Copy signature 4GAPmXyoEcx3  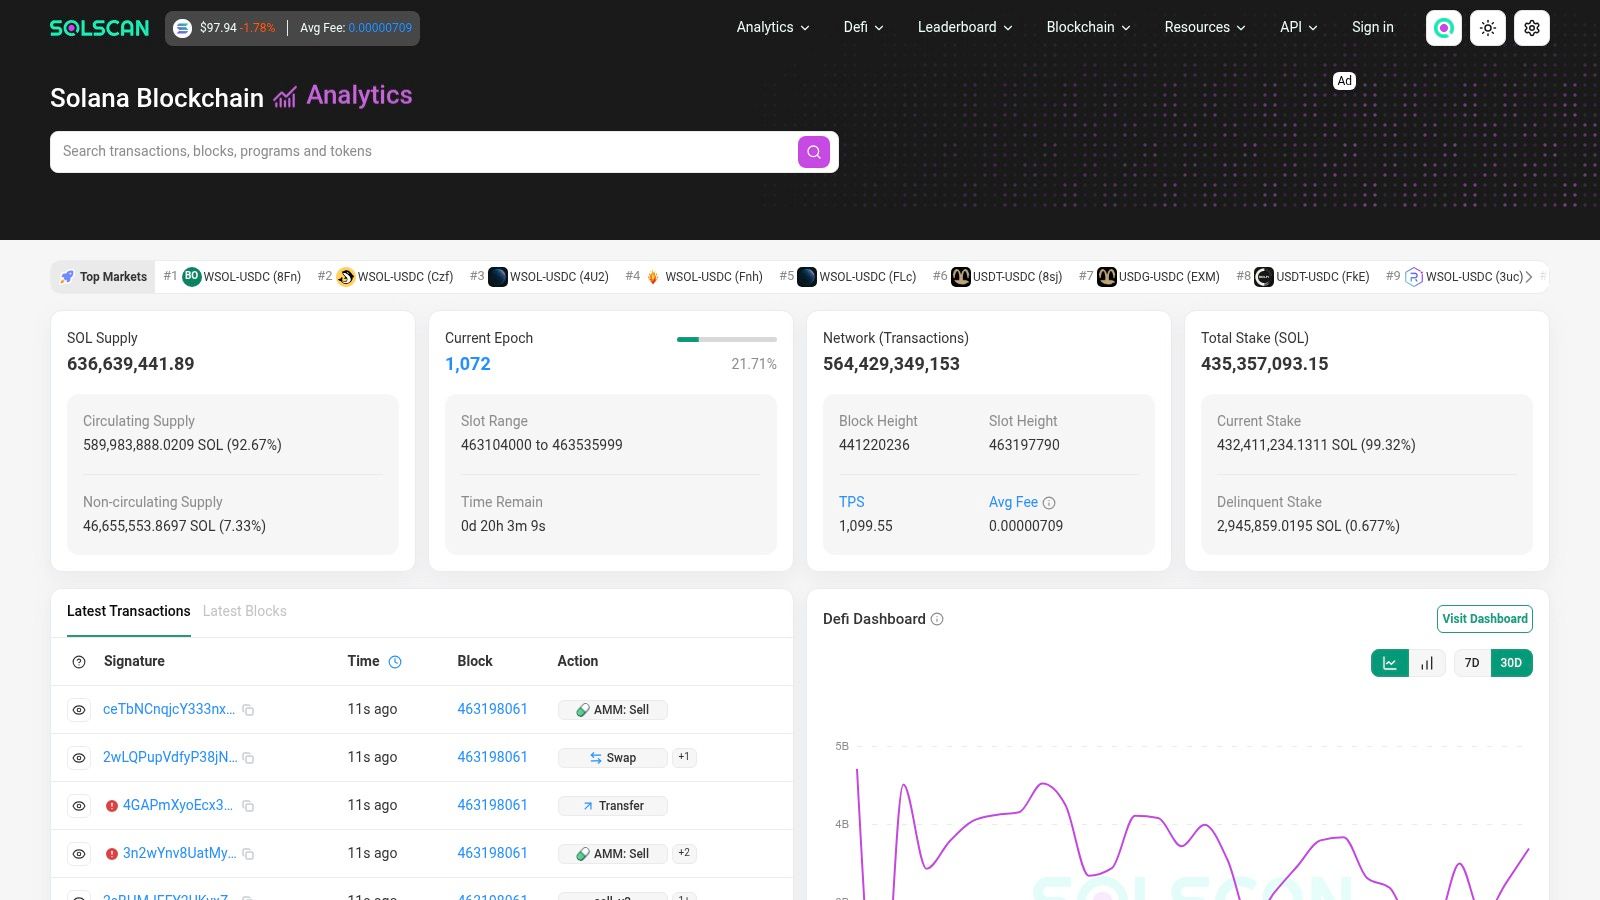click(248, 806)
